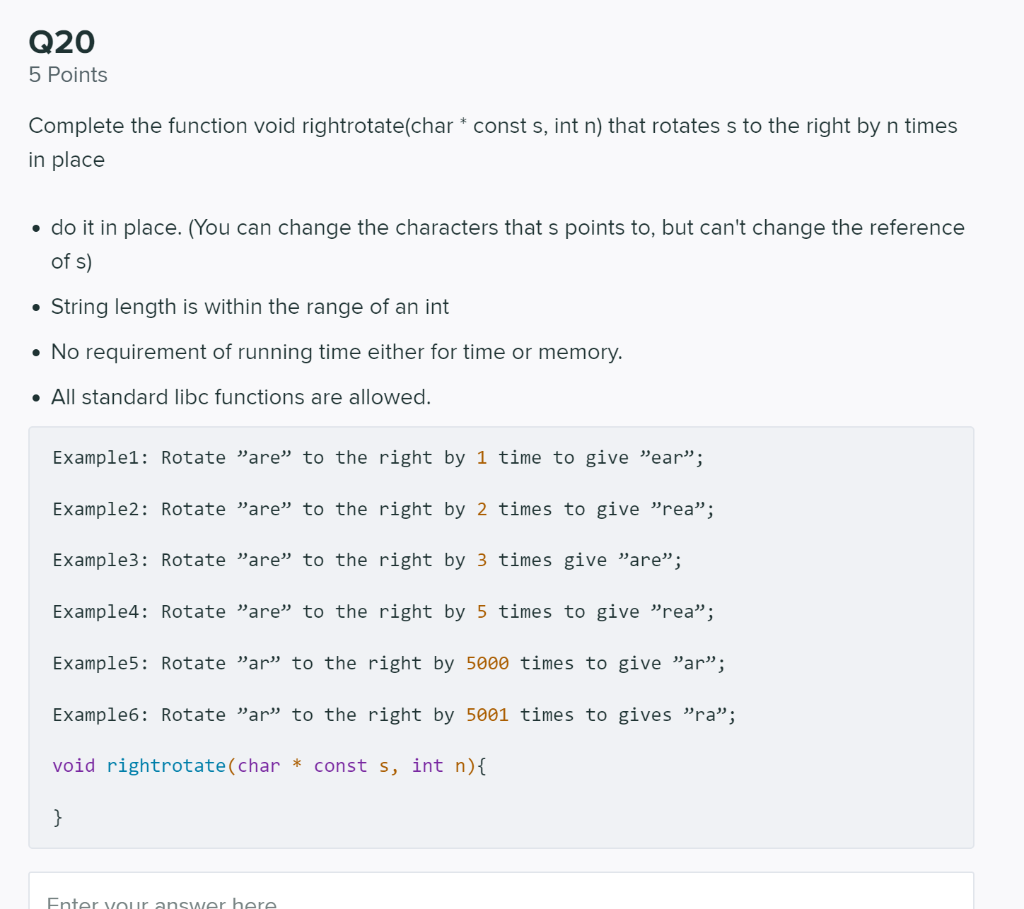This screenshot has height=909, width=1024.
Task: Click the "int n" parameter in code signature
Action: point(438,766)
